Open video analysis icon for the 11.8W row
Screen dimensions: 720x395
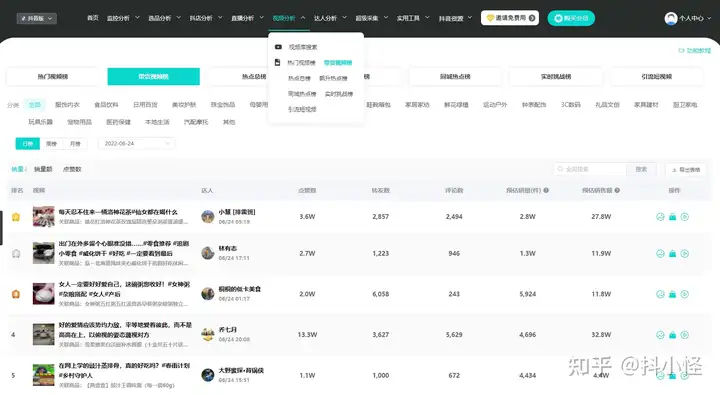pos(660,294)
